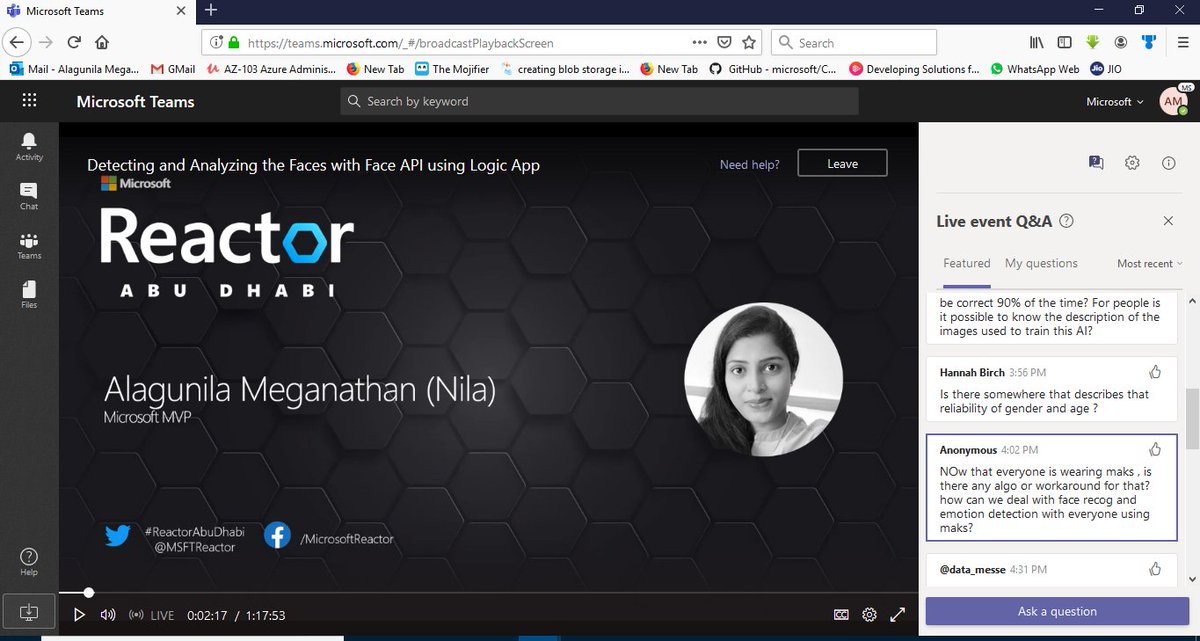The height and width of the screenshot is (641, 1200).
Task: Enter fullscreen video mode
Action: pos(898,615)
